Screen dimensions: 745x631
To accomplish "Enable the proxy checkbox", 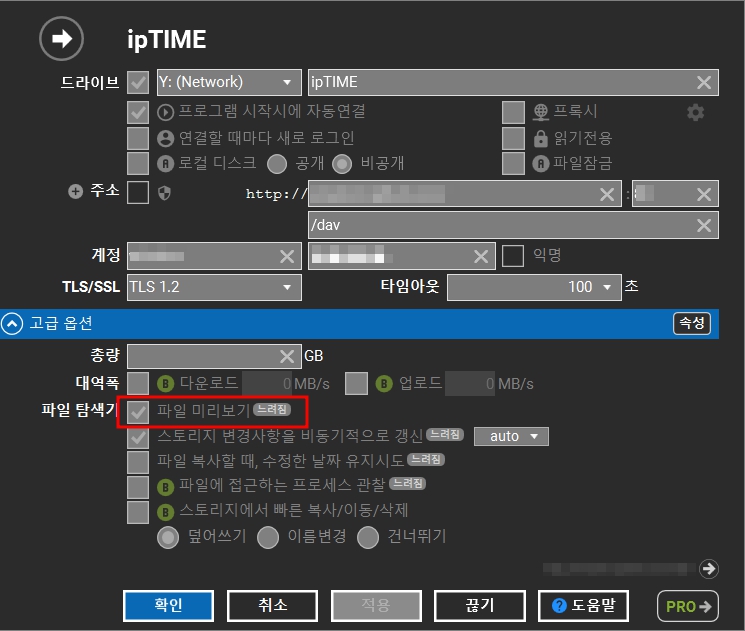I will tap(513, 113).
